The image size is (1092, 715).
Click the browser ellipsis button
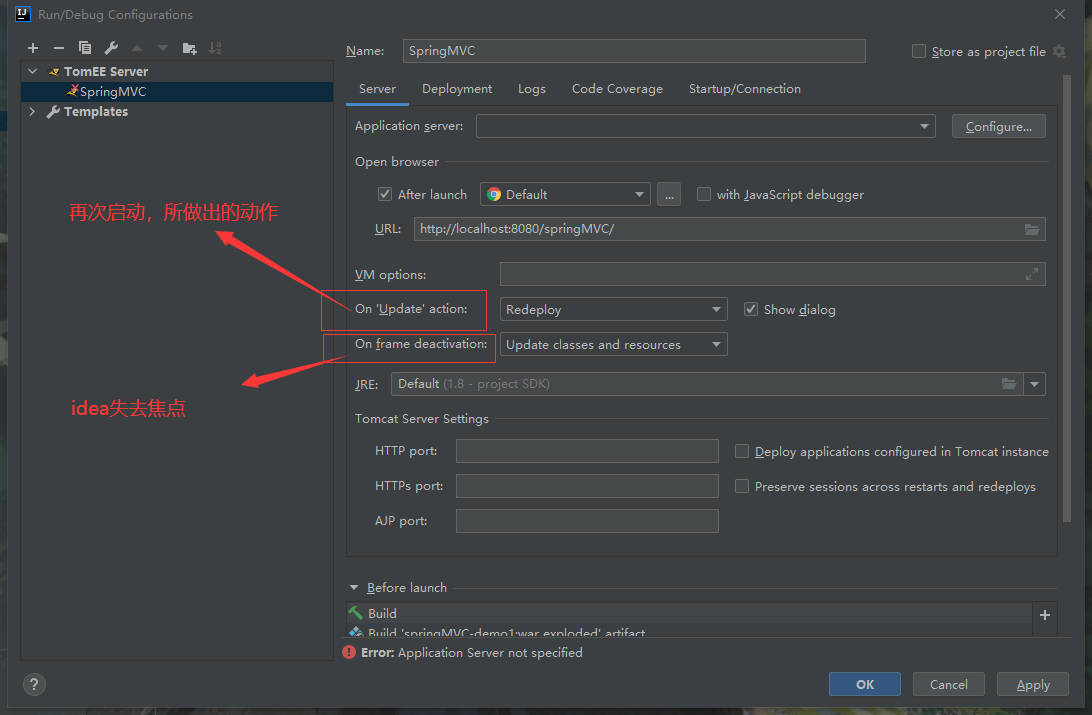click(669, 194)
